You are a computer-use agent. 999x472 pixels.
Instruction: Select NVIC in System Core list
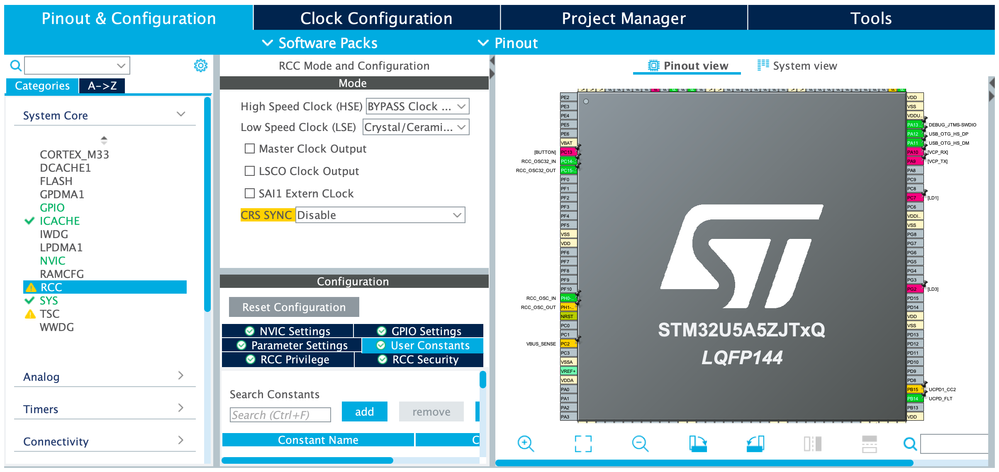point(52,261)
